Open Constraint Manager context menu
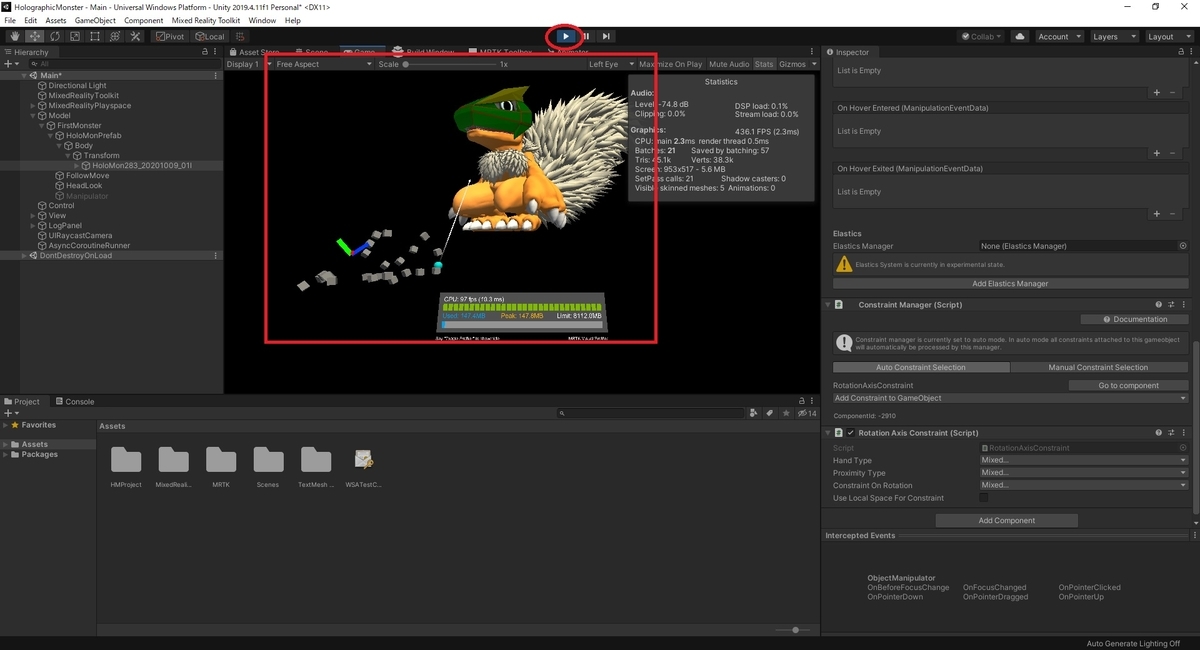1200x650 pixels. click(1183, 304)
